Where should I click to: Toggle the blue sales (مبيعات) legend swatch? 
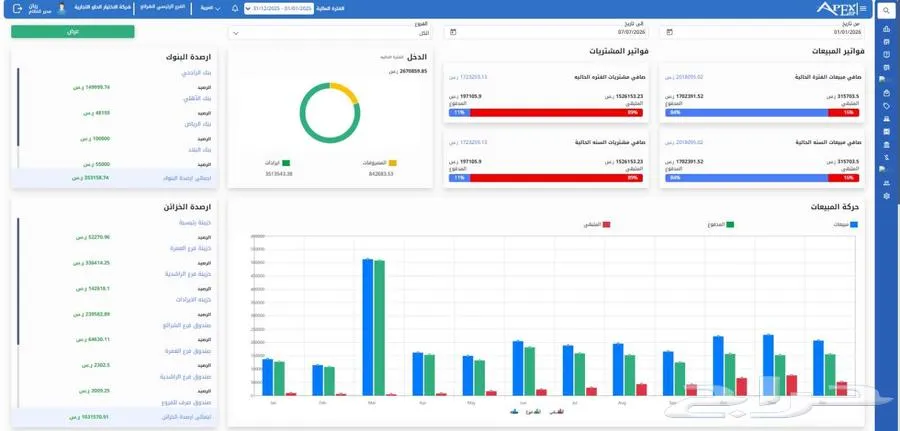point(854,225)
